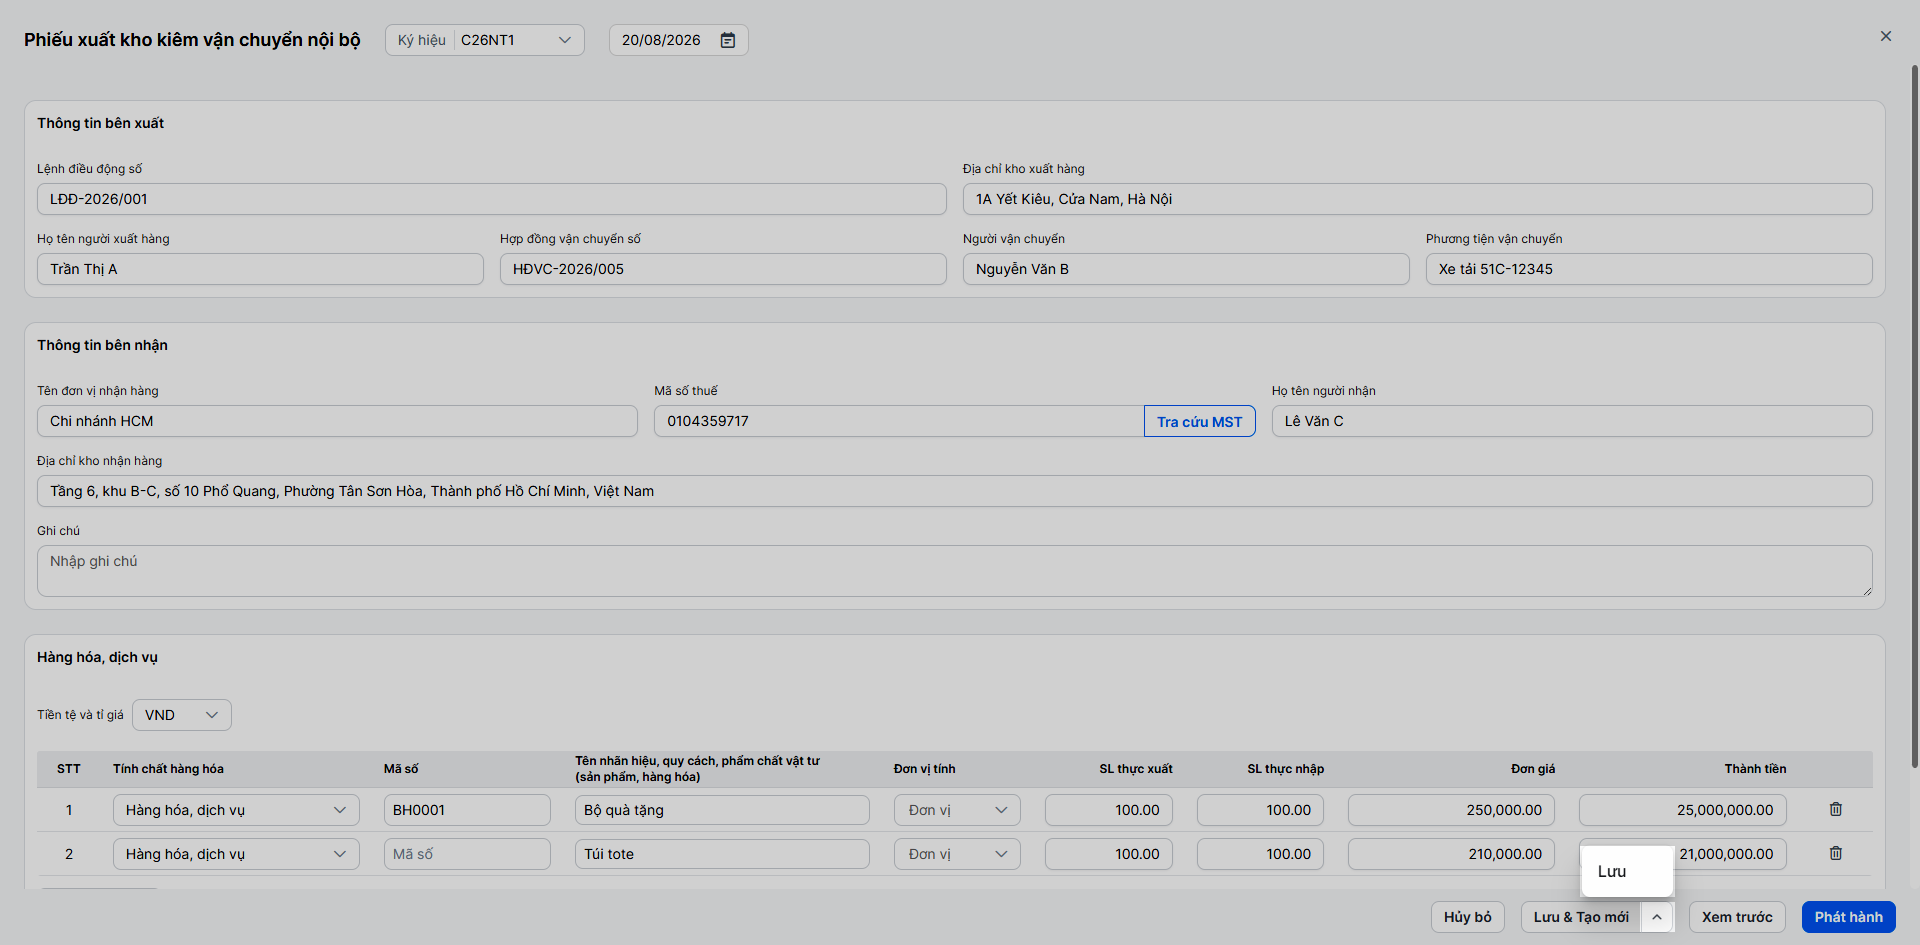Click the Đơn vị tính column header
This screenshot has height=945, width=1920.
tap(924, 769)
